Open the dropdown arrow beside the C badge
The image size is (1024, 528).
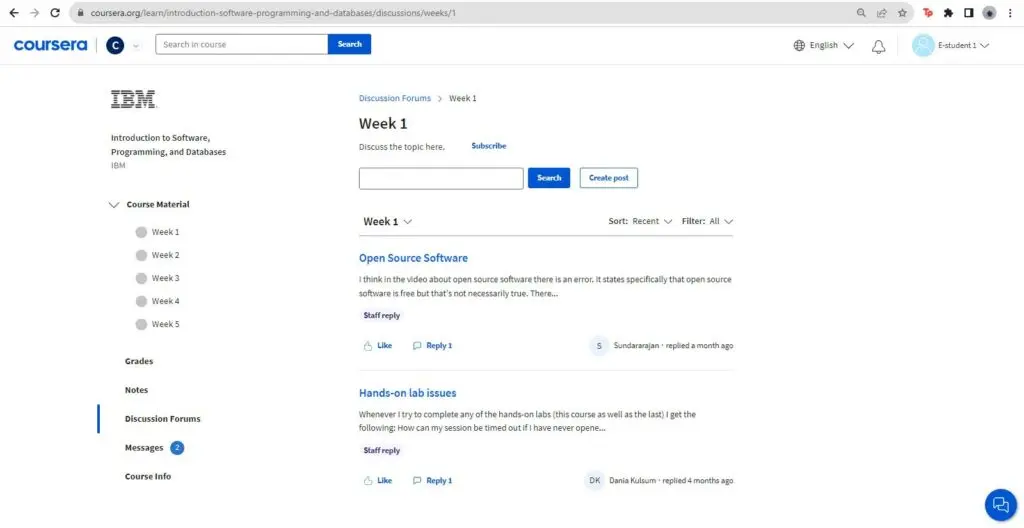tap(135, 46)
